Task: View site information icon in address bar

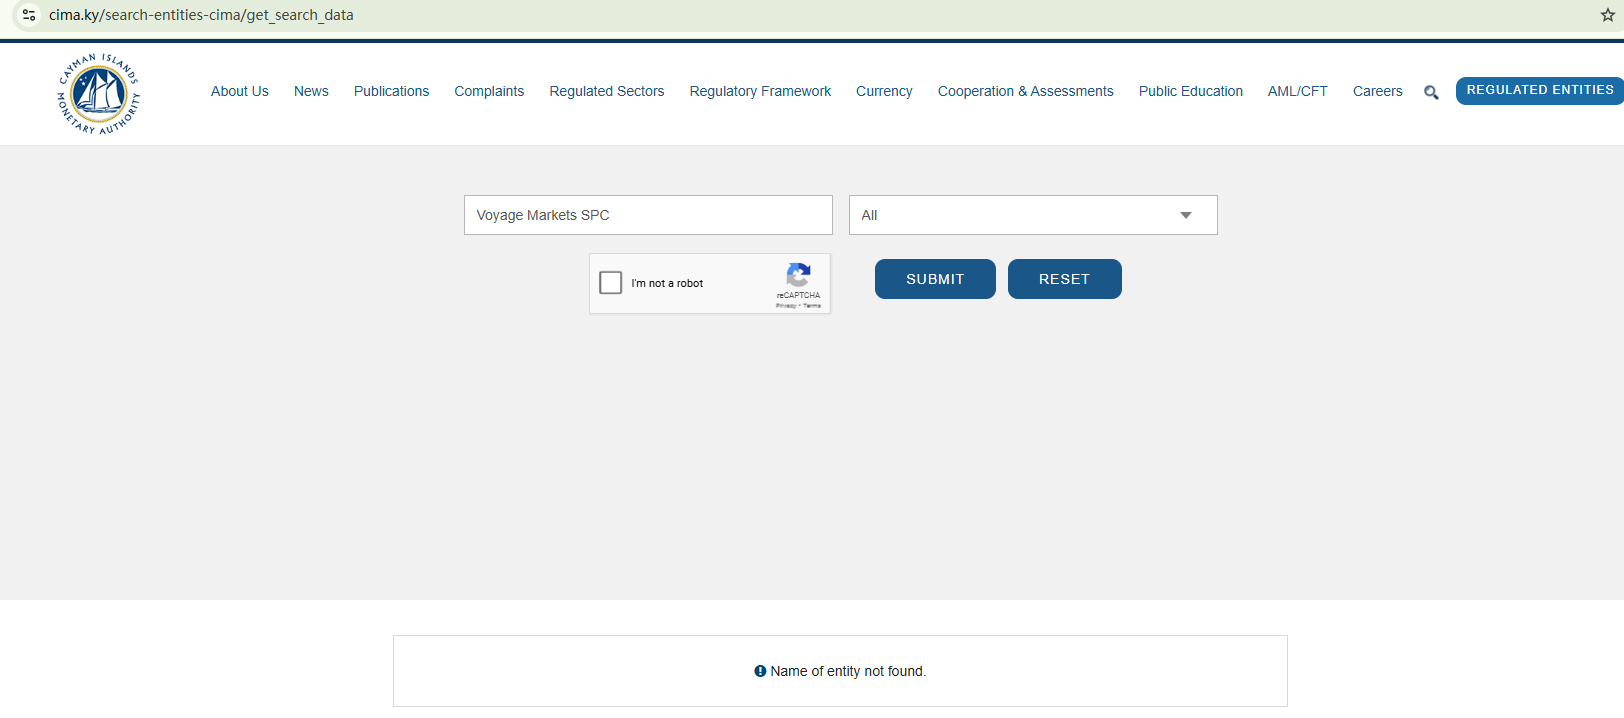Action: point(29,15)
